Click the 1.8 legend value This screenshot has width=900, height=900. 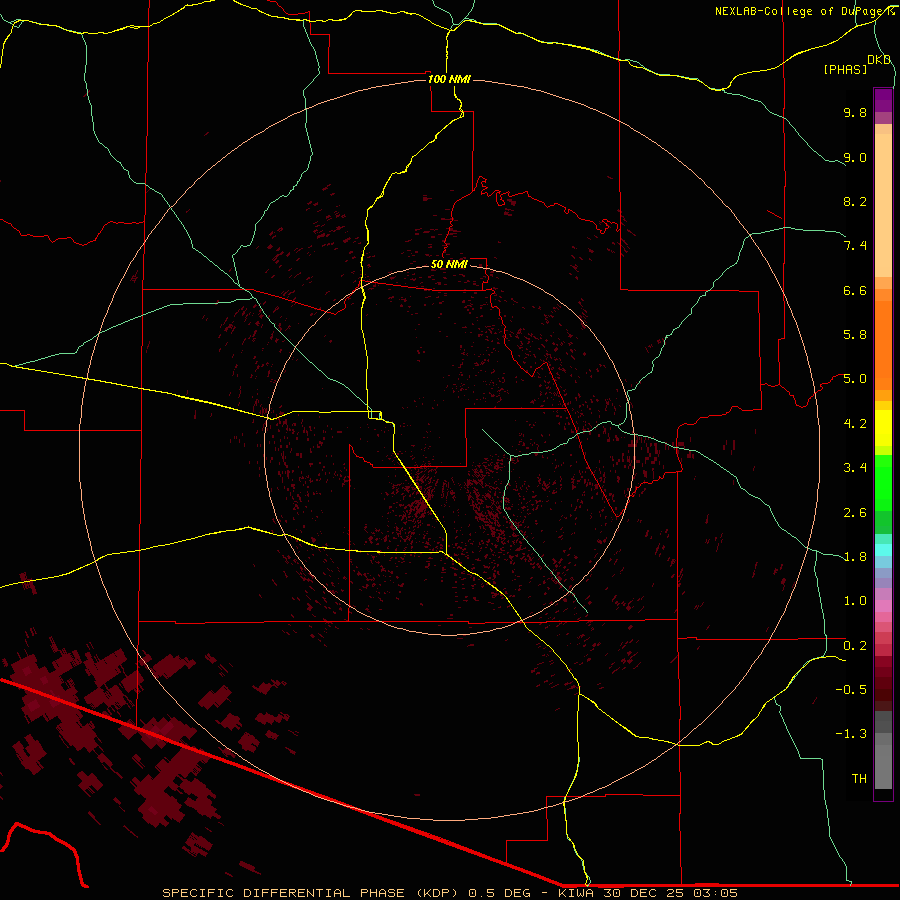(x=855, y=557)
